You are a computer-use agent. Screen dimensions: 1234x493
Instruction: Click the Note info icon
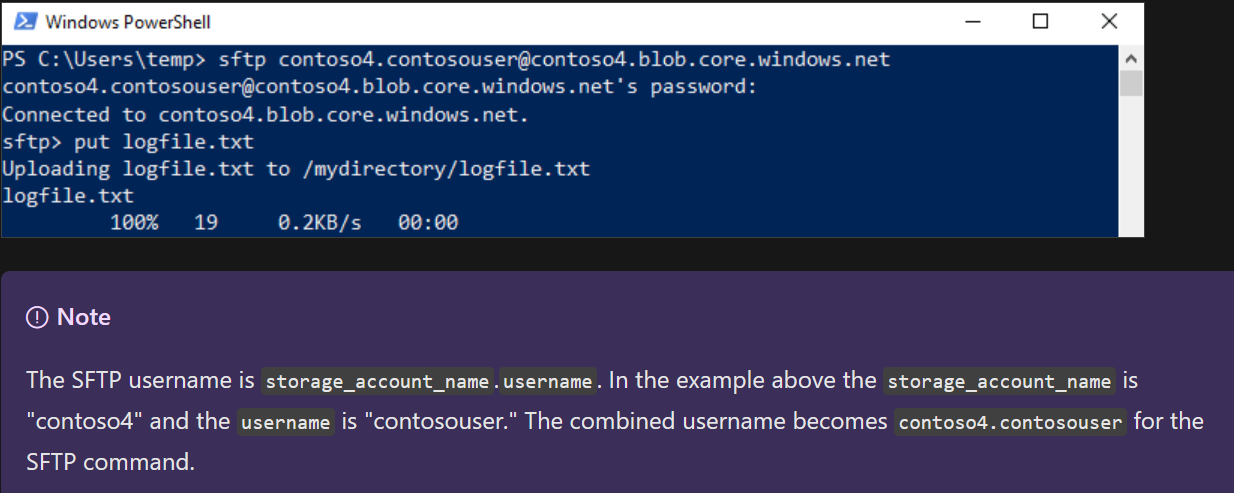tap(37, 317)
